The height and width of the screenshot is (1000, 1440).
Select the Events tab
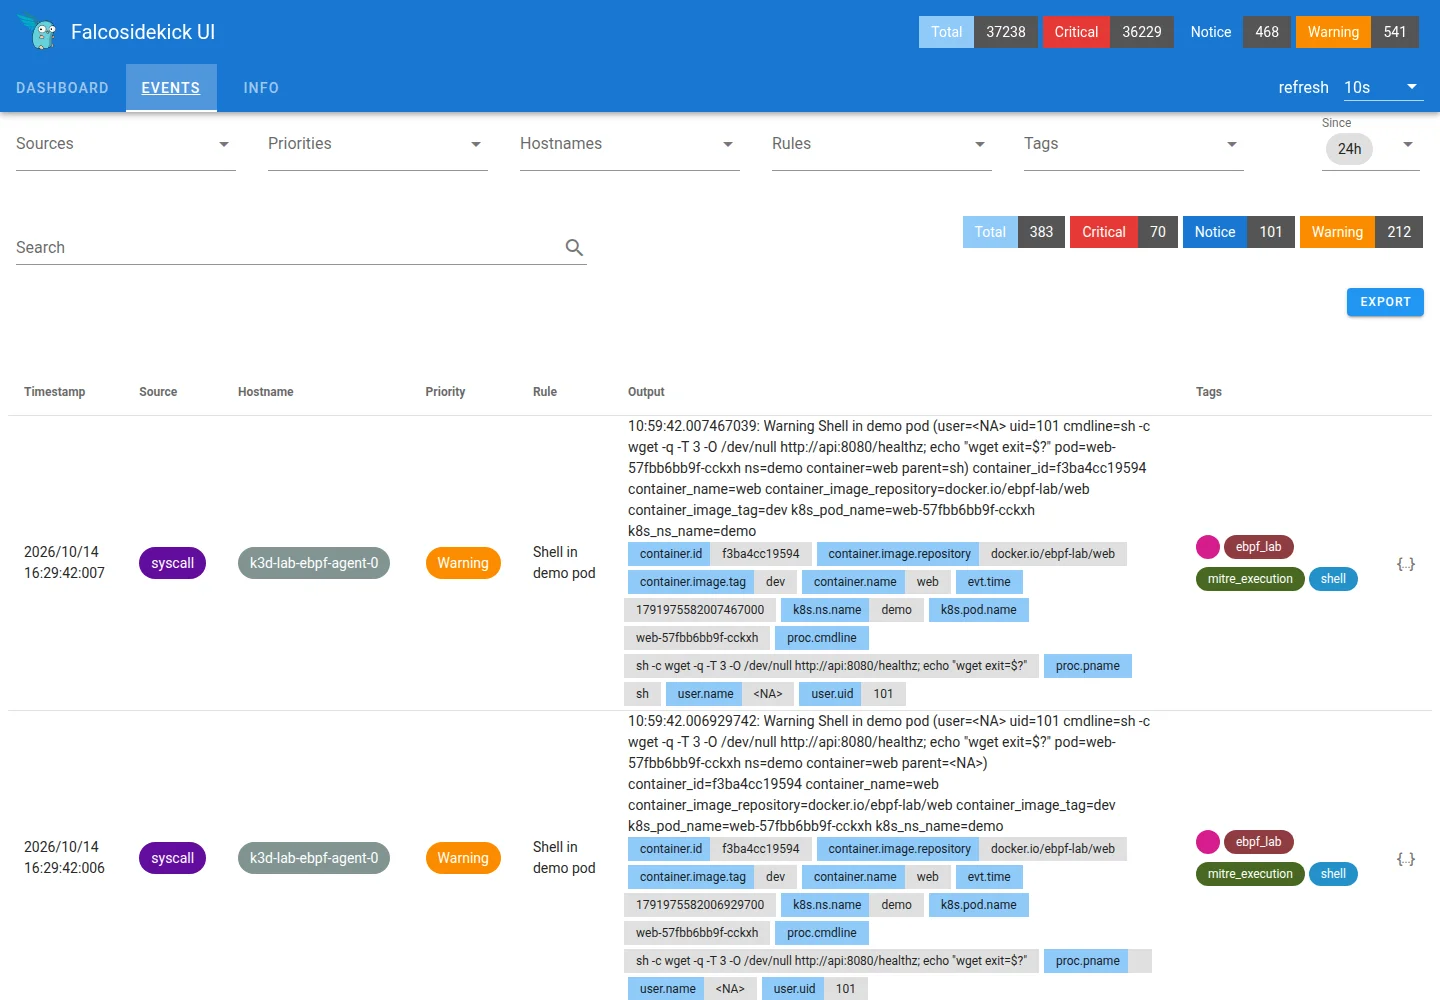[171, 88]
